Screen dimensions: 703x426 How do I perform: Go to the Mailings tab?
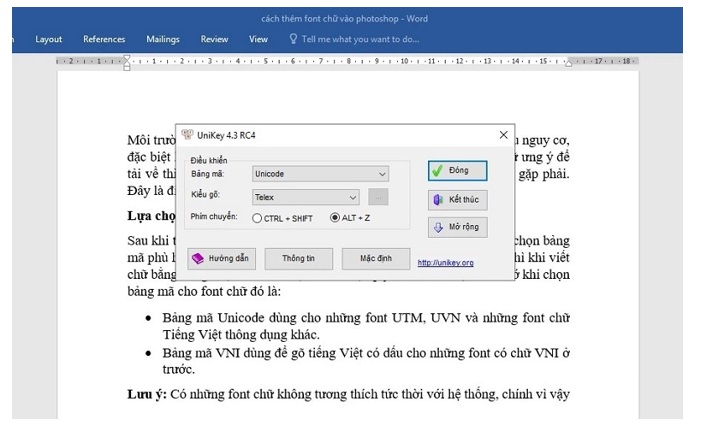click(x=162, y=39)
